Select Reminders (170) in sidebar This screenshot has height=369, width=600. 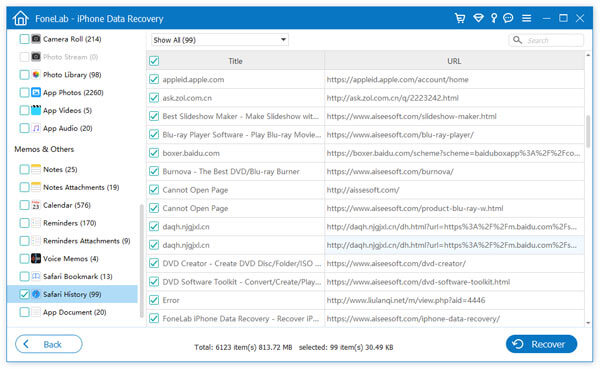pyautogui.click(x=70, y=223)
